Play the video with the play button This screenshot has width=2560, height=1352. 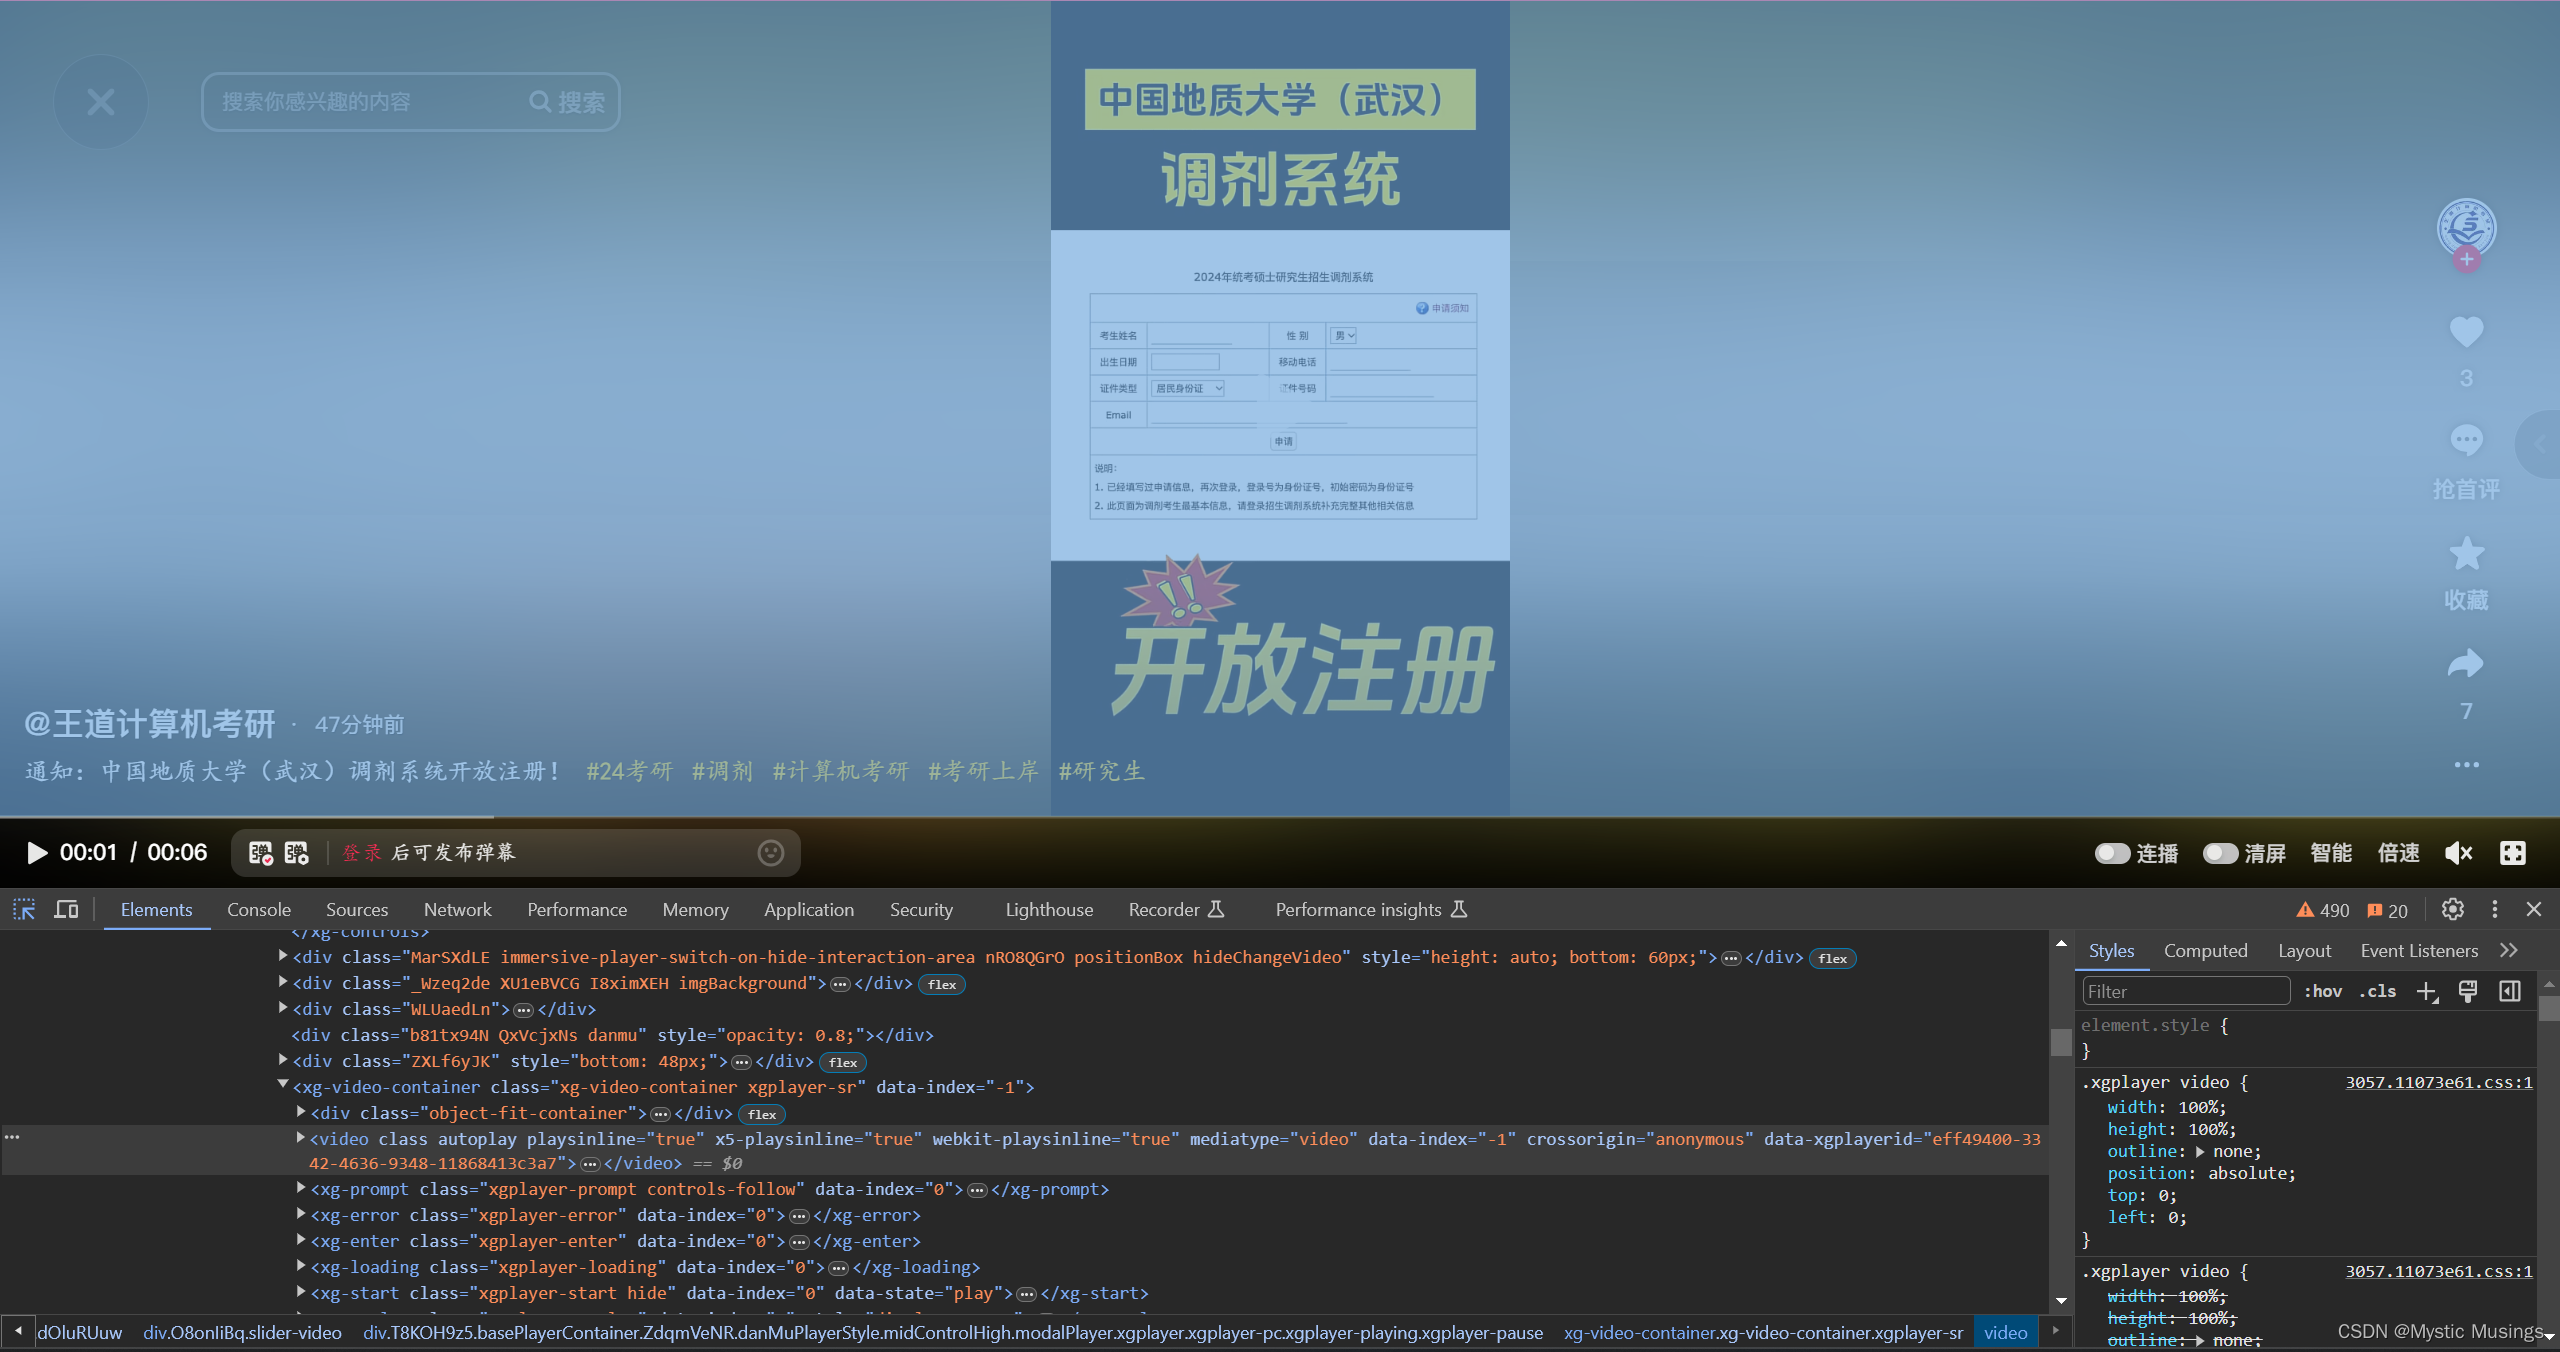(37, 853)
